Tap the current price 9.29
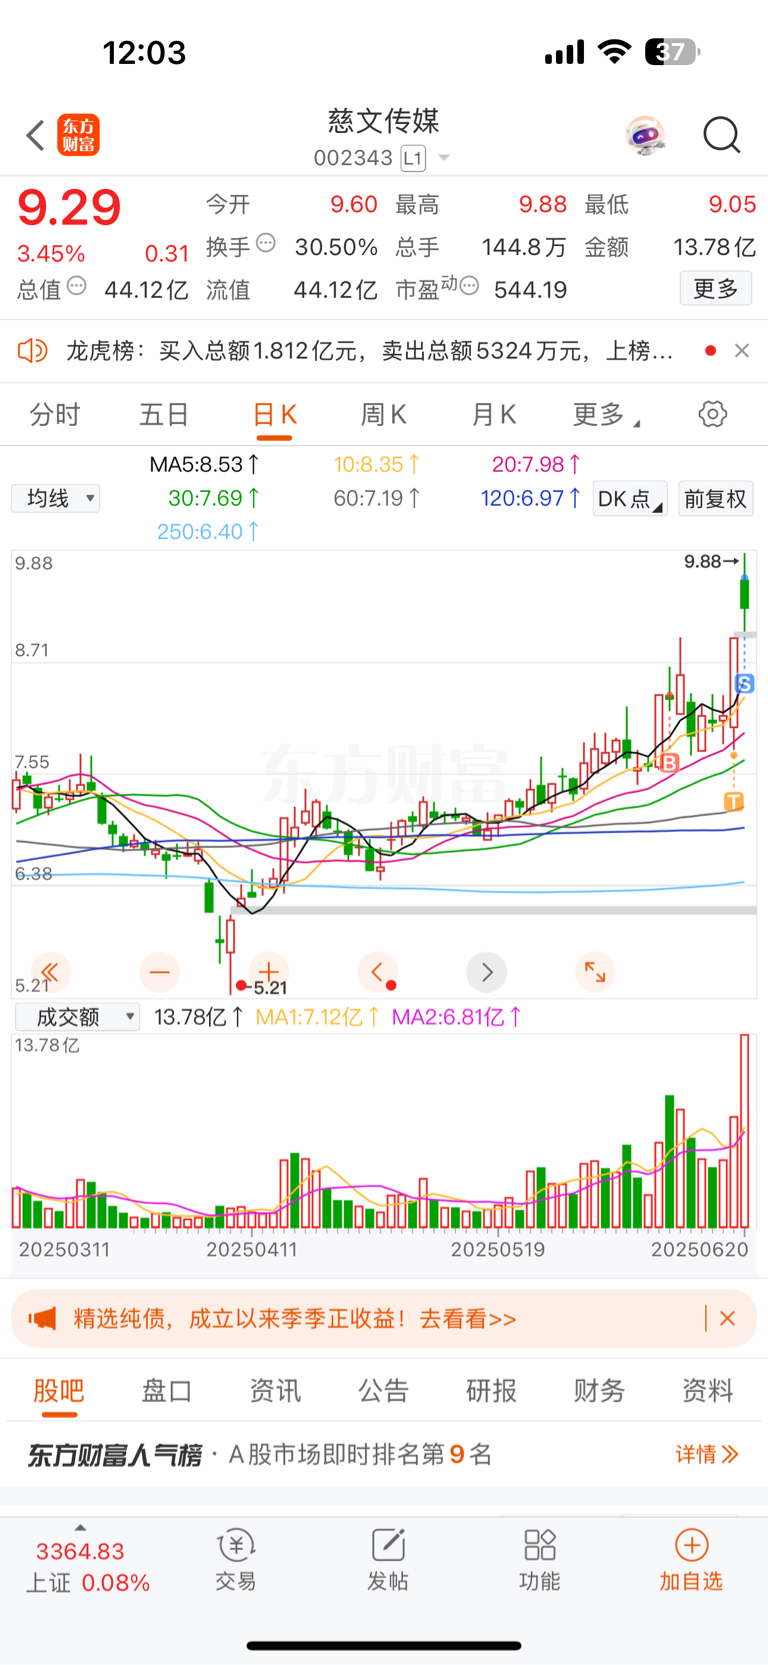The height and width of the screenshot is (1665, 768). coord(69,208)
